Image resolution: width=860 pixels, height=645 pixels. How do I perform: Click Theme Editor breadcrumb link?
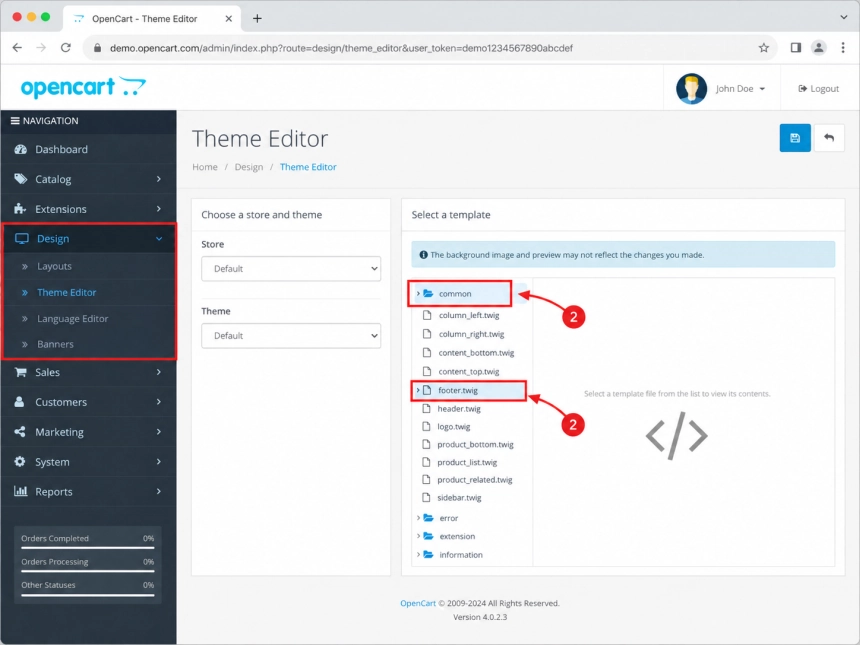pyautogui.click(x=308, y=167)
